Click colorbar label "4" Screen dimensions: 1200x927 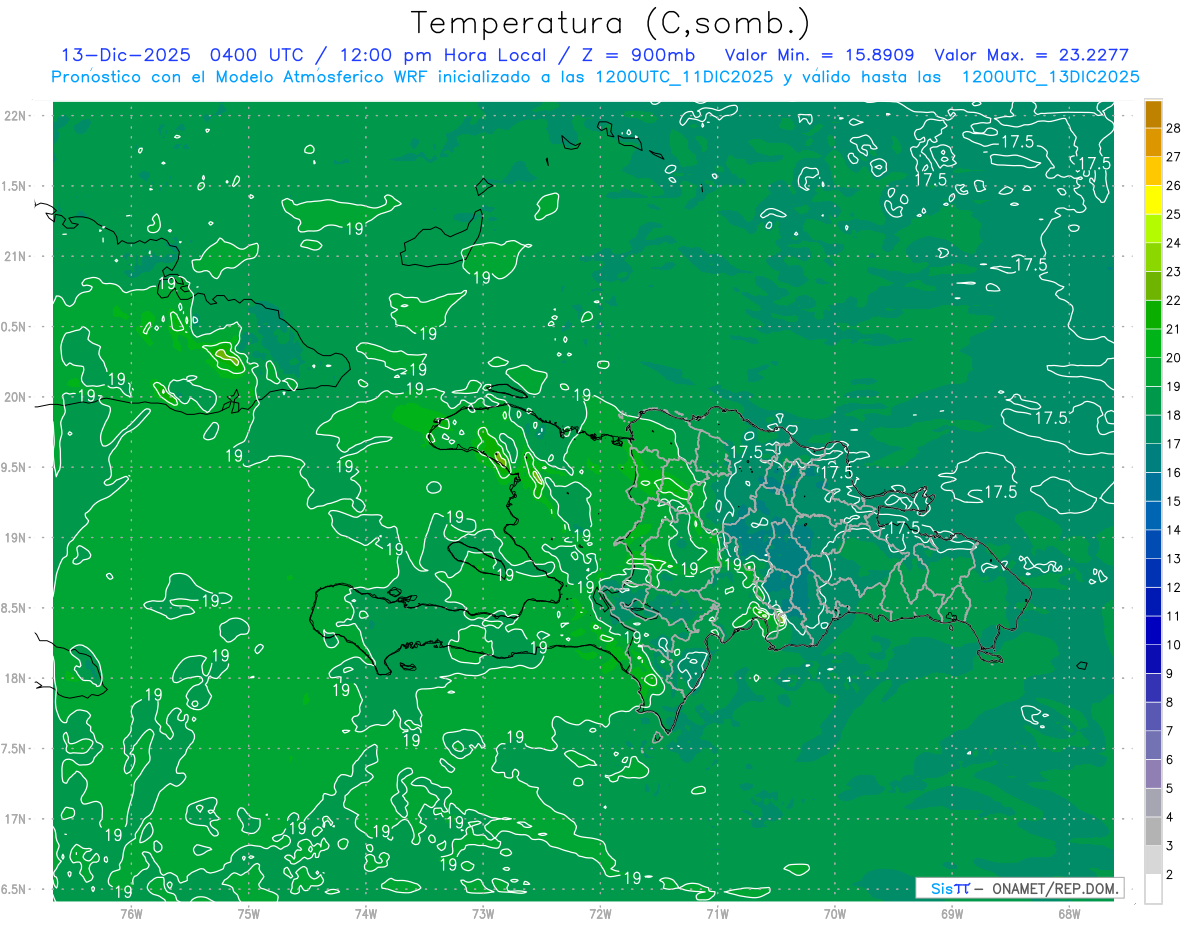tap(1170, 818)
